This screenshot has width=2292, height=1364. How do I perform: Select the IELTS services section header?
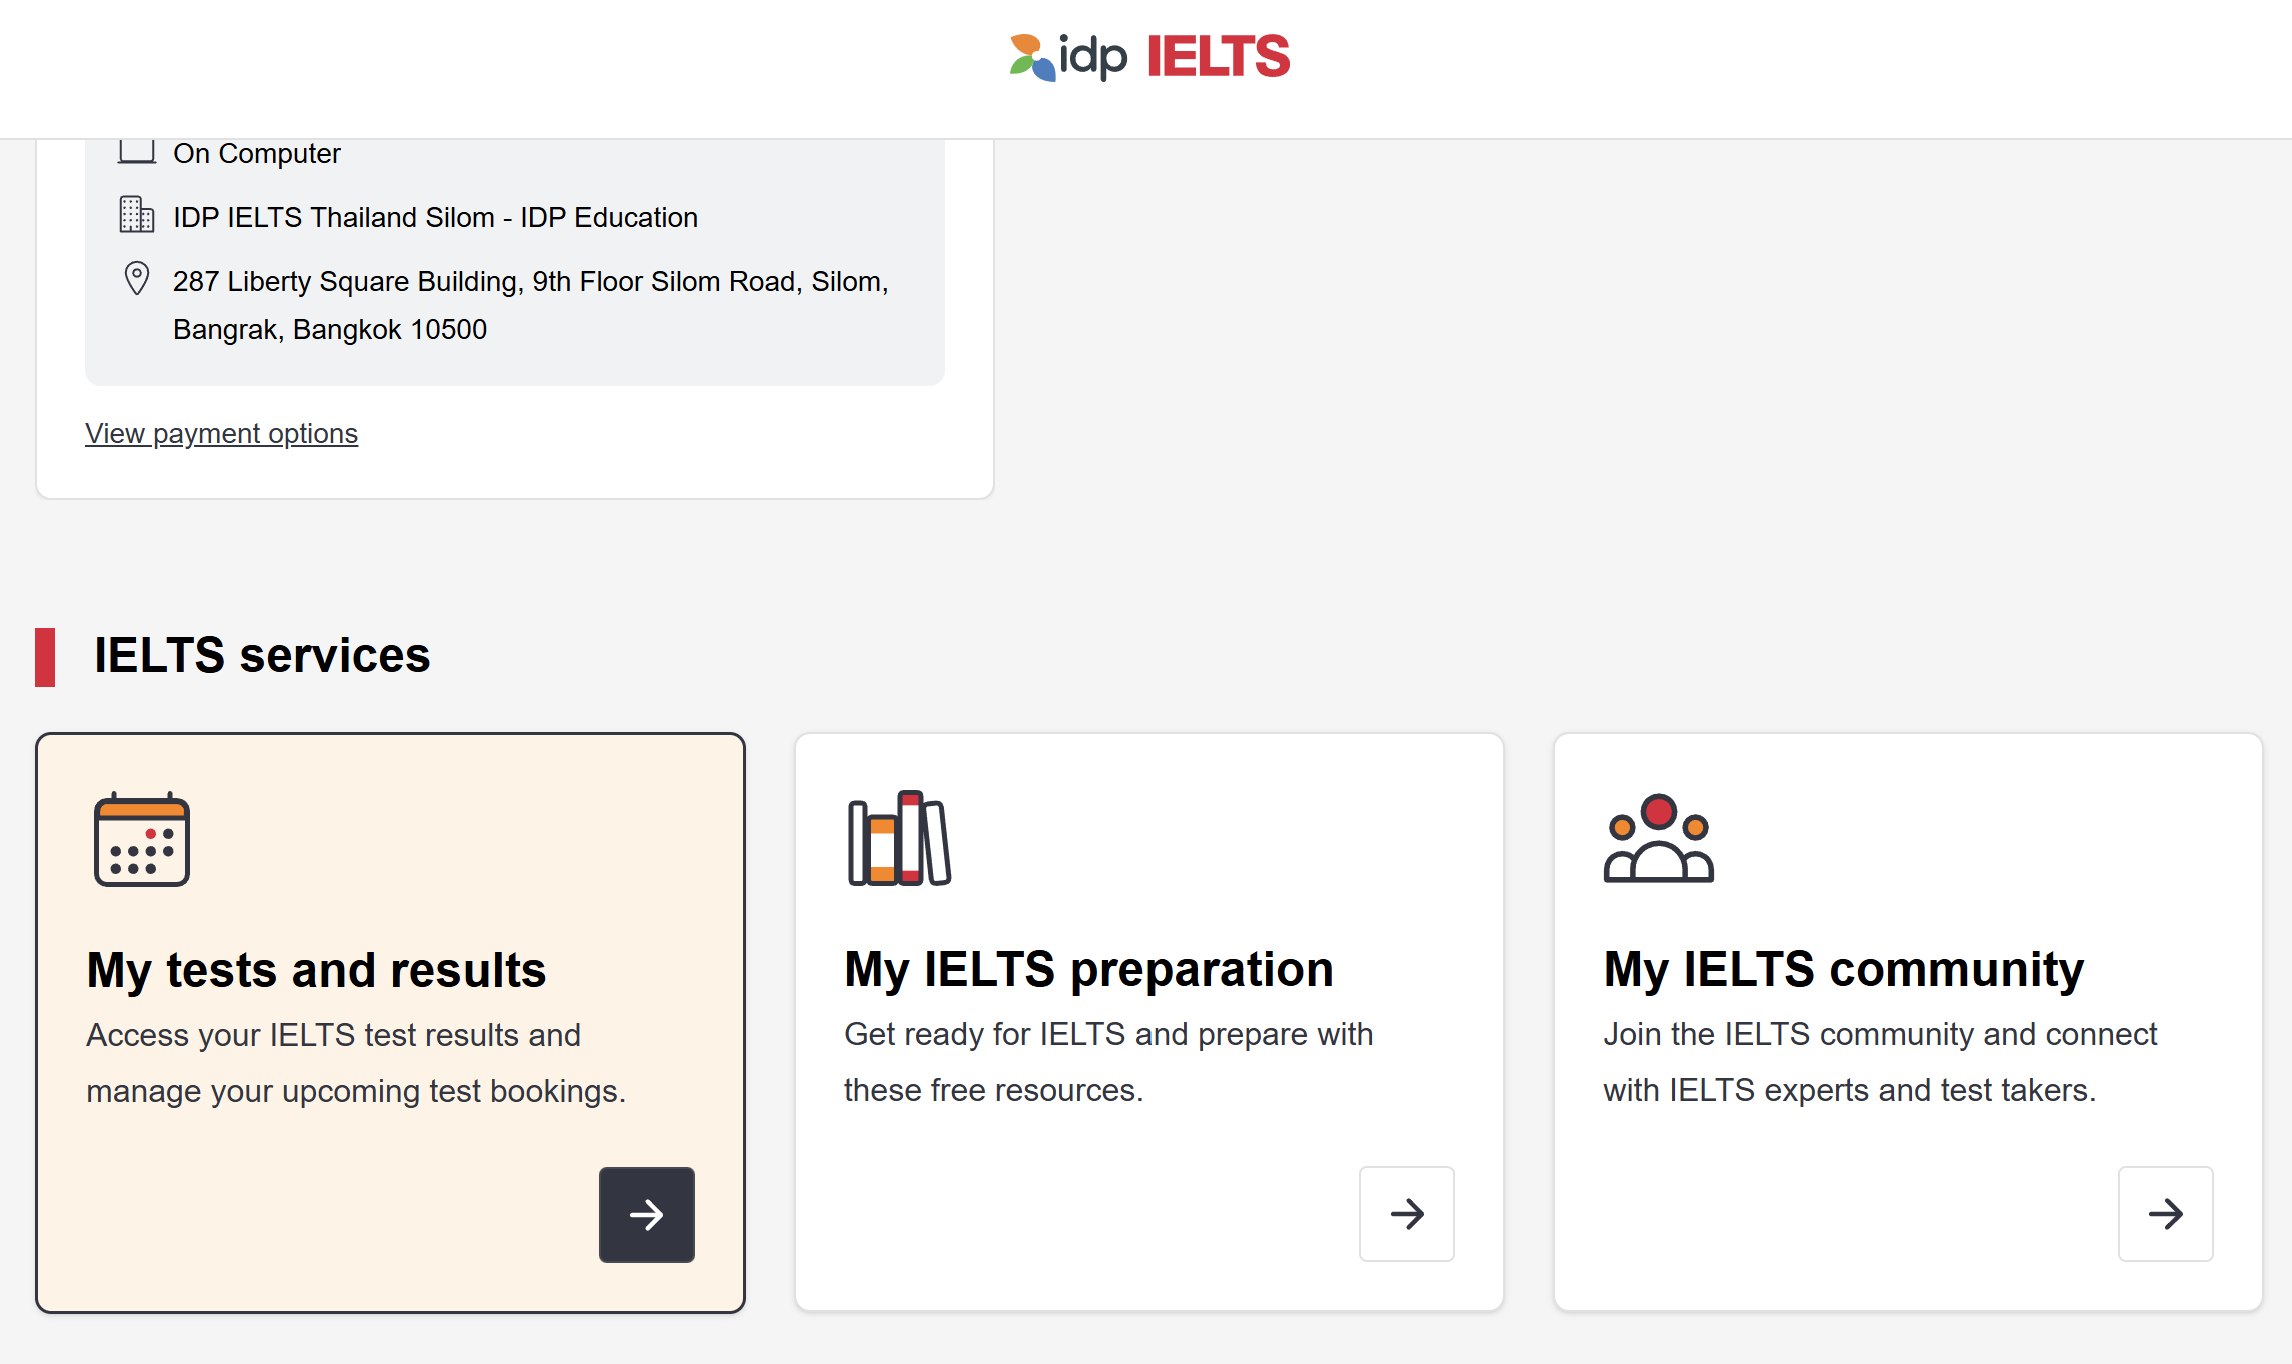(x=262, y=655)
